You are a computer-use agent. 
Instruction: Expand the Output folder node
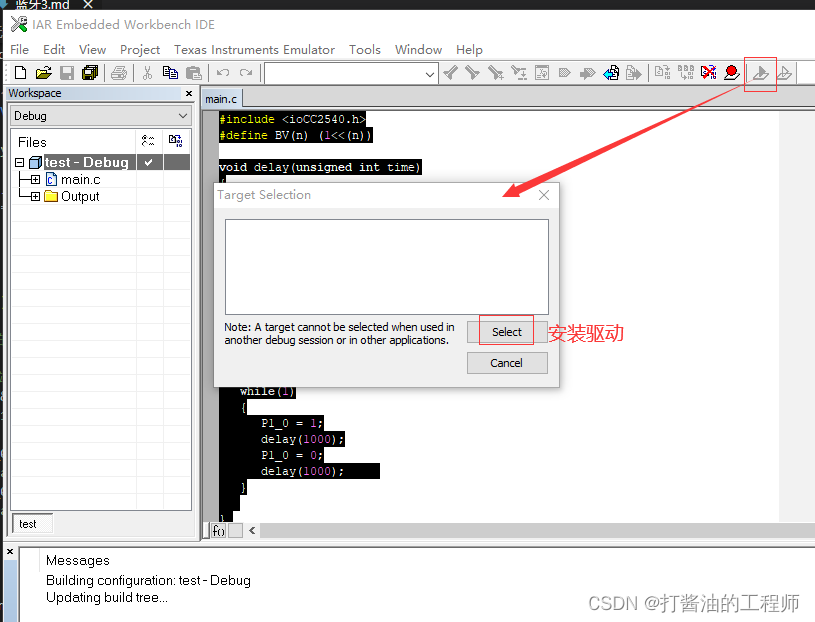35,196
